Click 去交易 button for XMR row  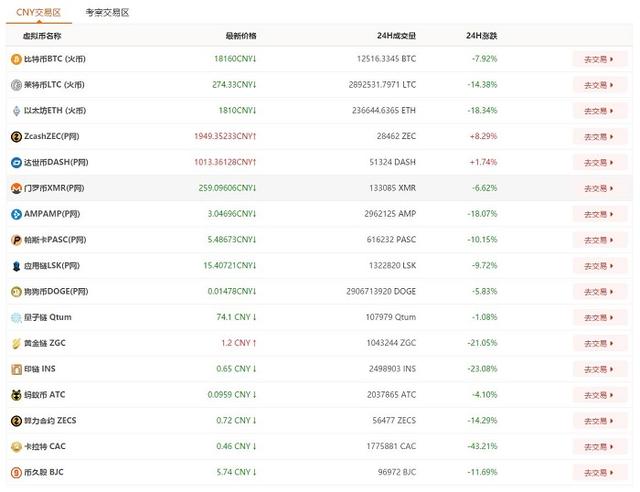tap(599, 188)
